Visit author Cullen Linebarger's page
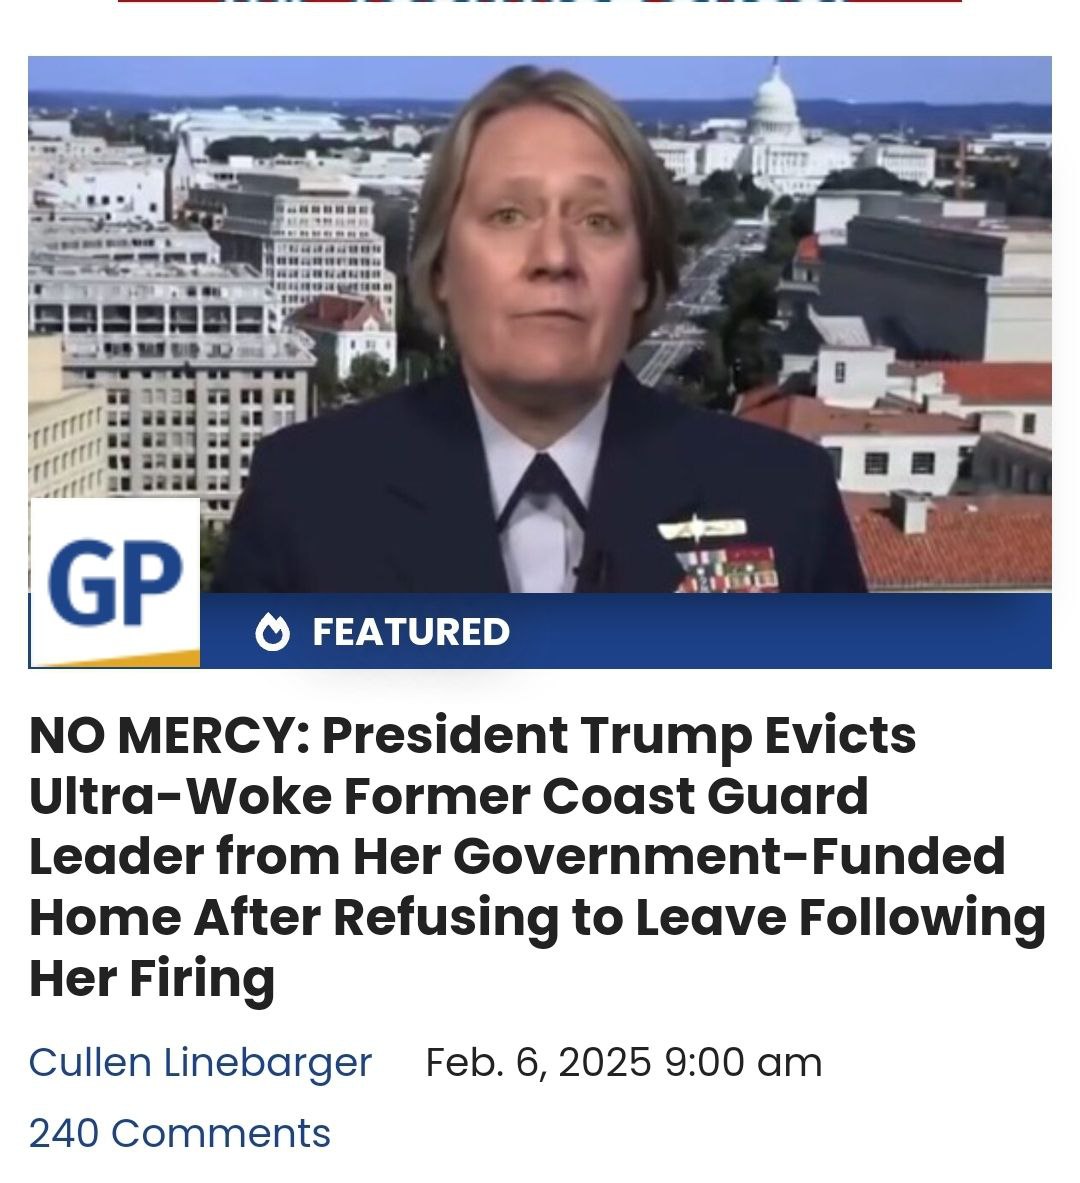Screen dimensions: 1080x1183 (x=200, y=1062)
